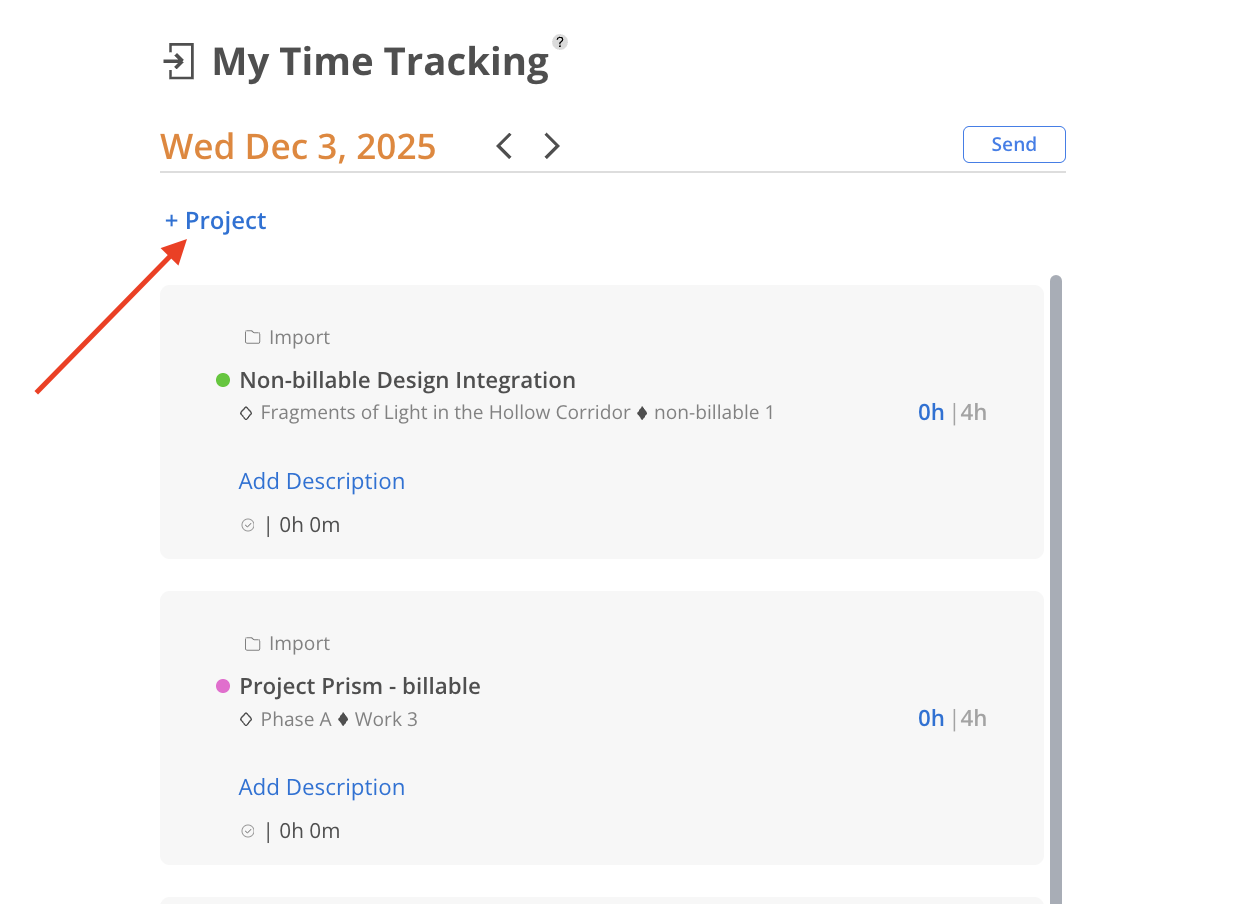Click 0h hours entry for Non-billable Design Integration
1246x904 pixels.
[x=931, y=412]
